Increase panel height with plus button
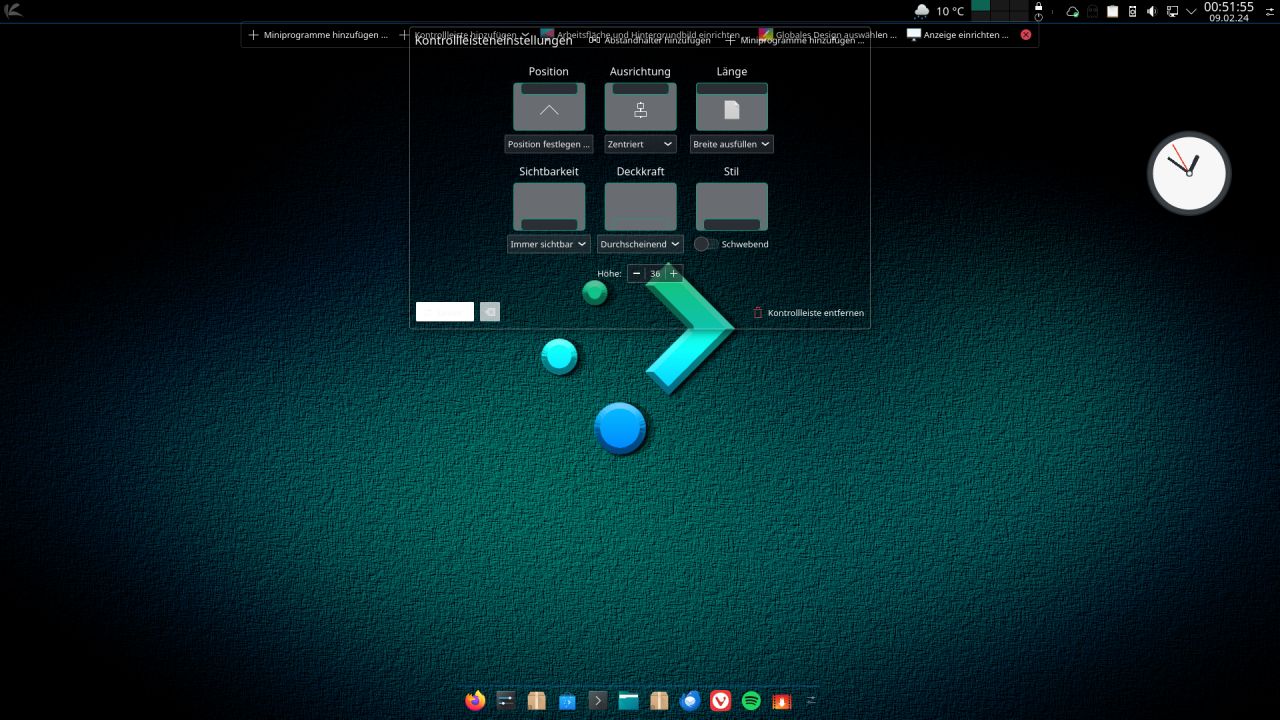The height and width of the screenshot is (720, 1280). point(674,273)
